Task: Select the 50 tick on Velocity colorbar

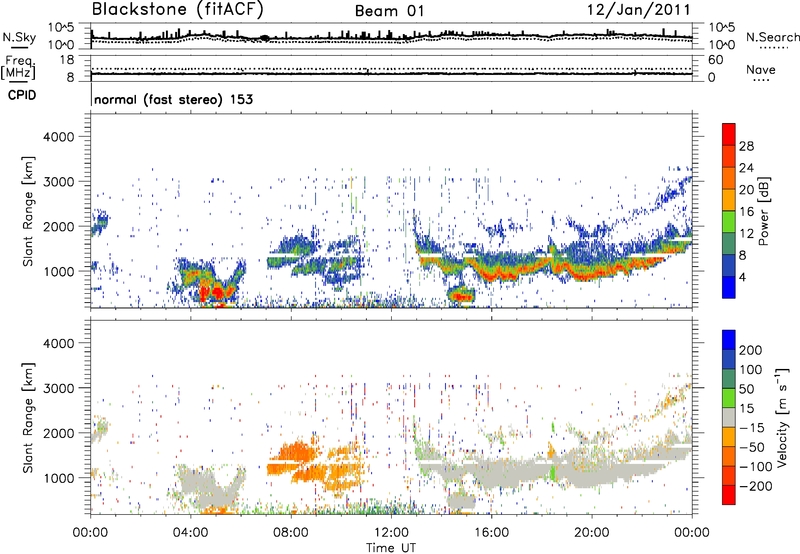Action: [x=746, y=389]
